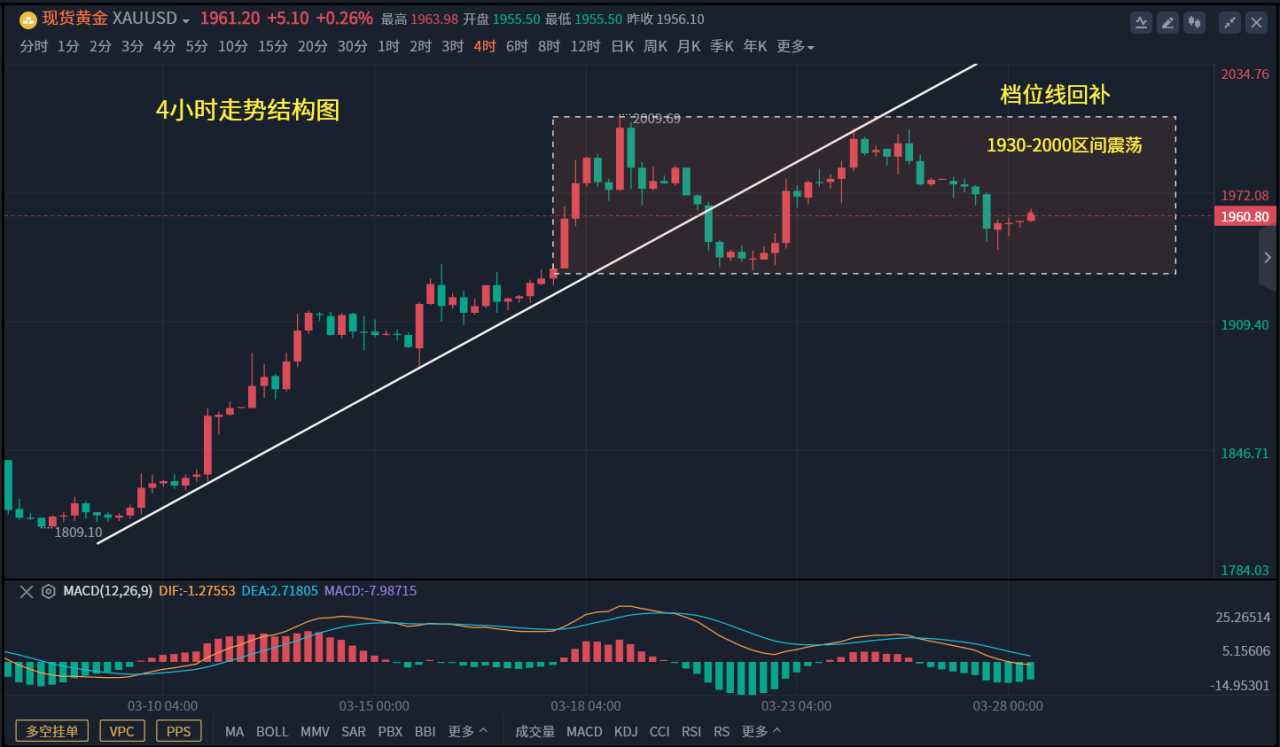
Task: Expand the 更多 timeframe dropdown
Action: click(x=795, y=46)
